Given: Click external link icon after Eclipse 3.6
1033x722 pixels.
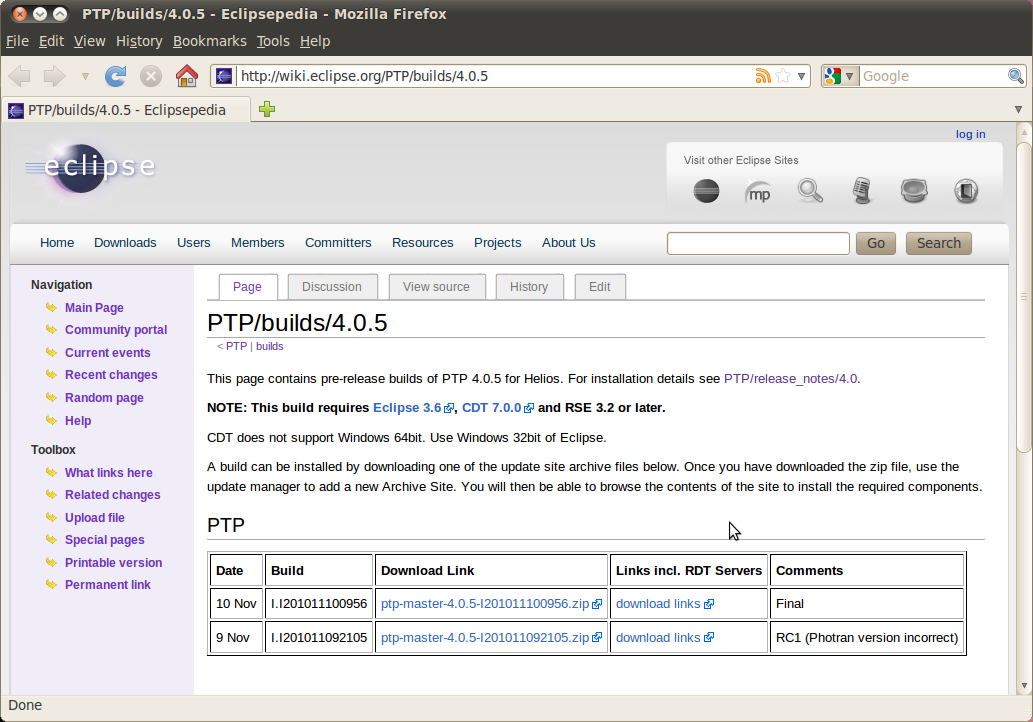Looking at the screenshot, I should tap(449, 408).
